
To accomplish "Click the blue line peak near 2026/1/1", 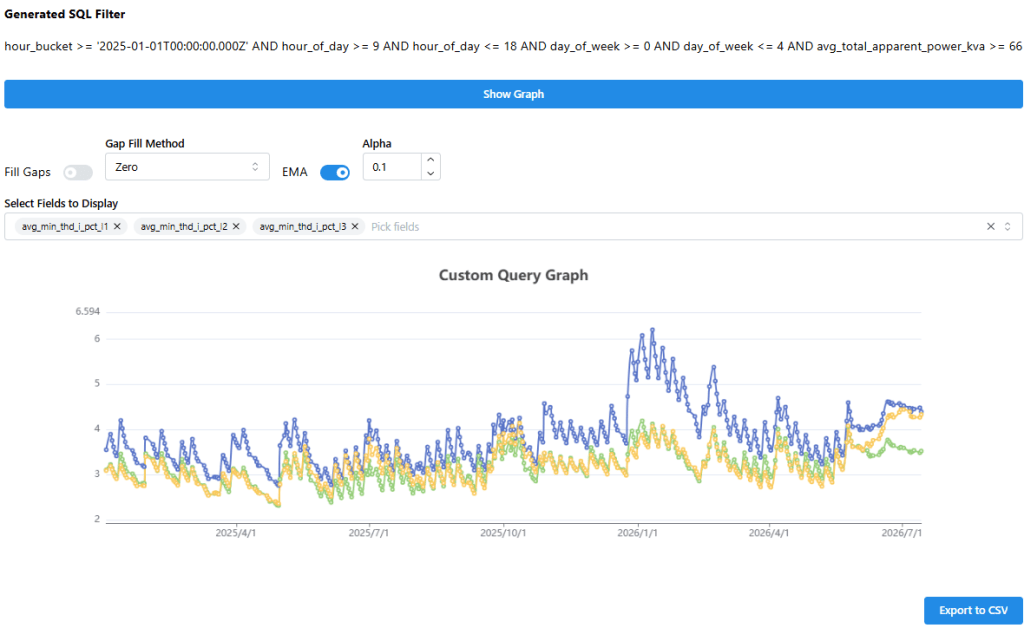I will (x=652, y=330).
